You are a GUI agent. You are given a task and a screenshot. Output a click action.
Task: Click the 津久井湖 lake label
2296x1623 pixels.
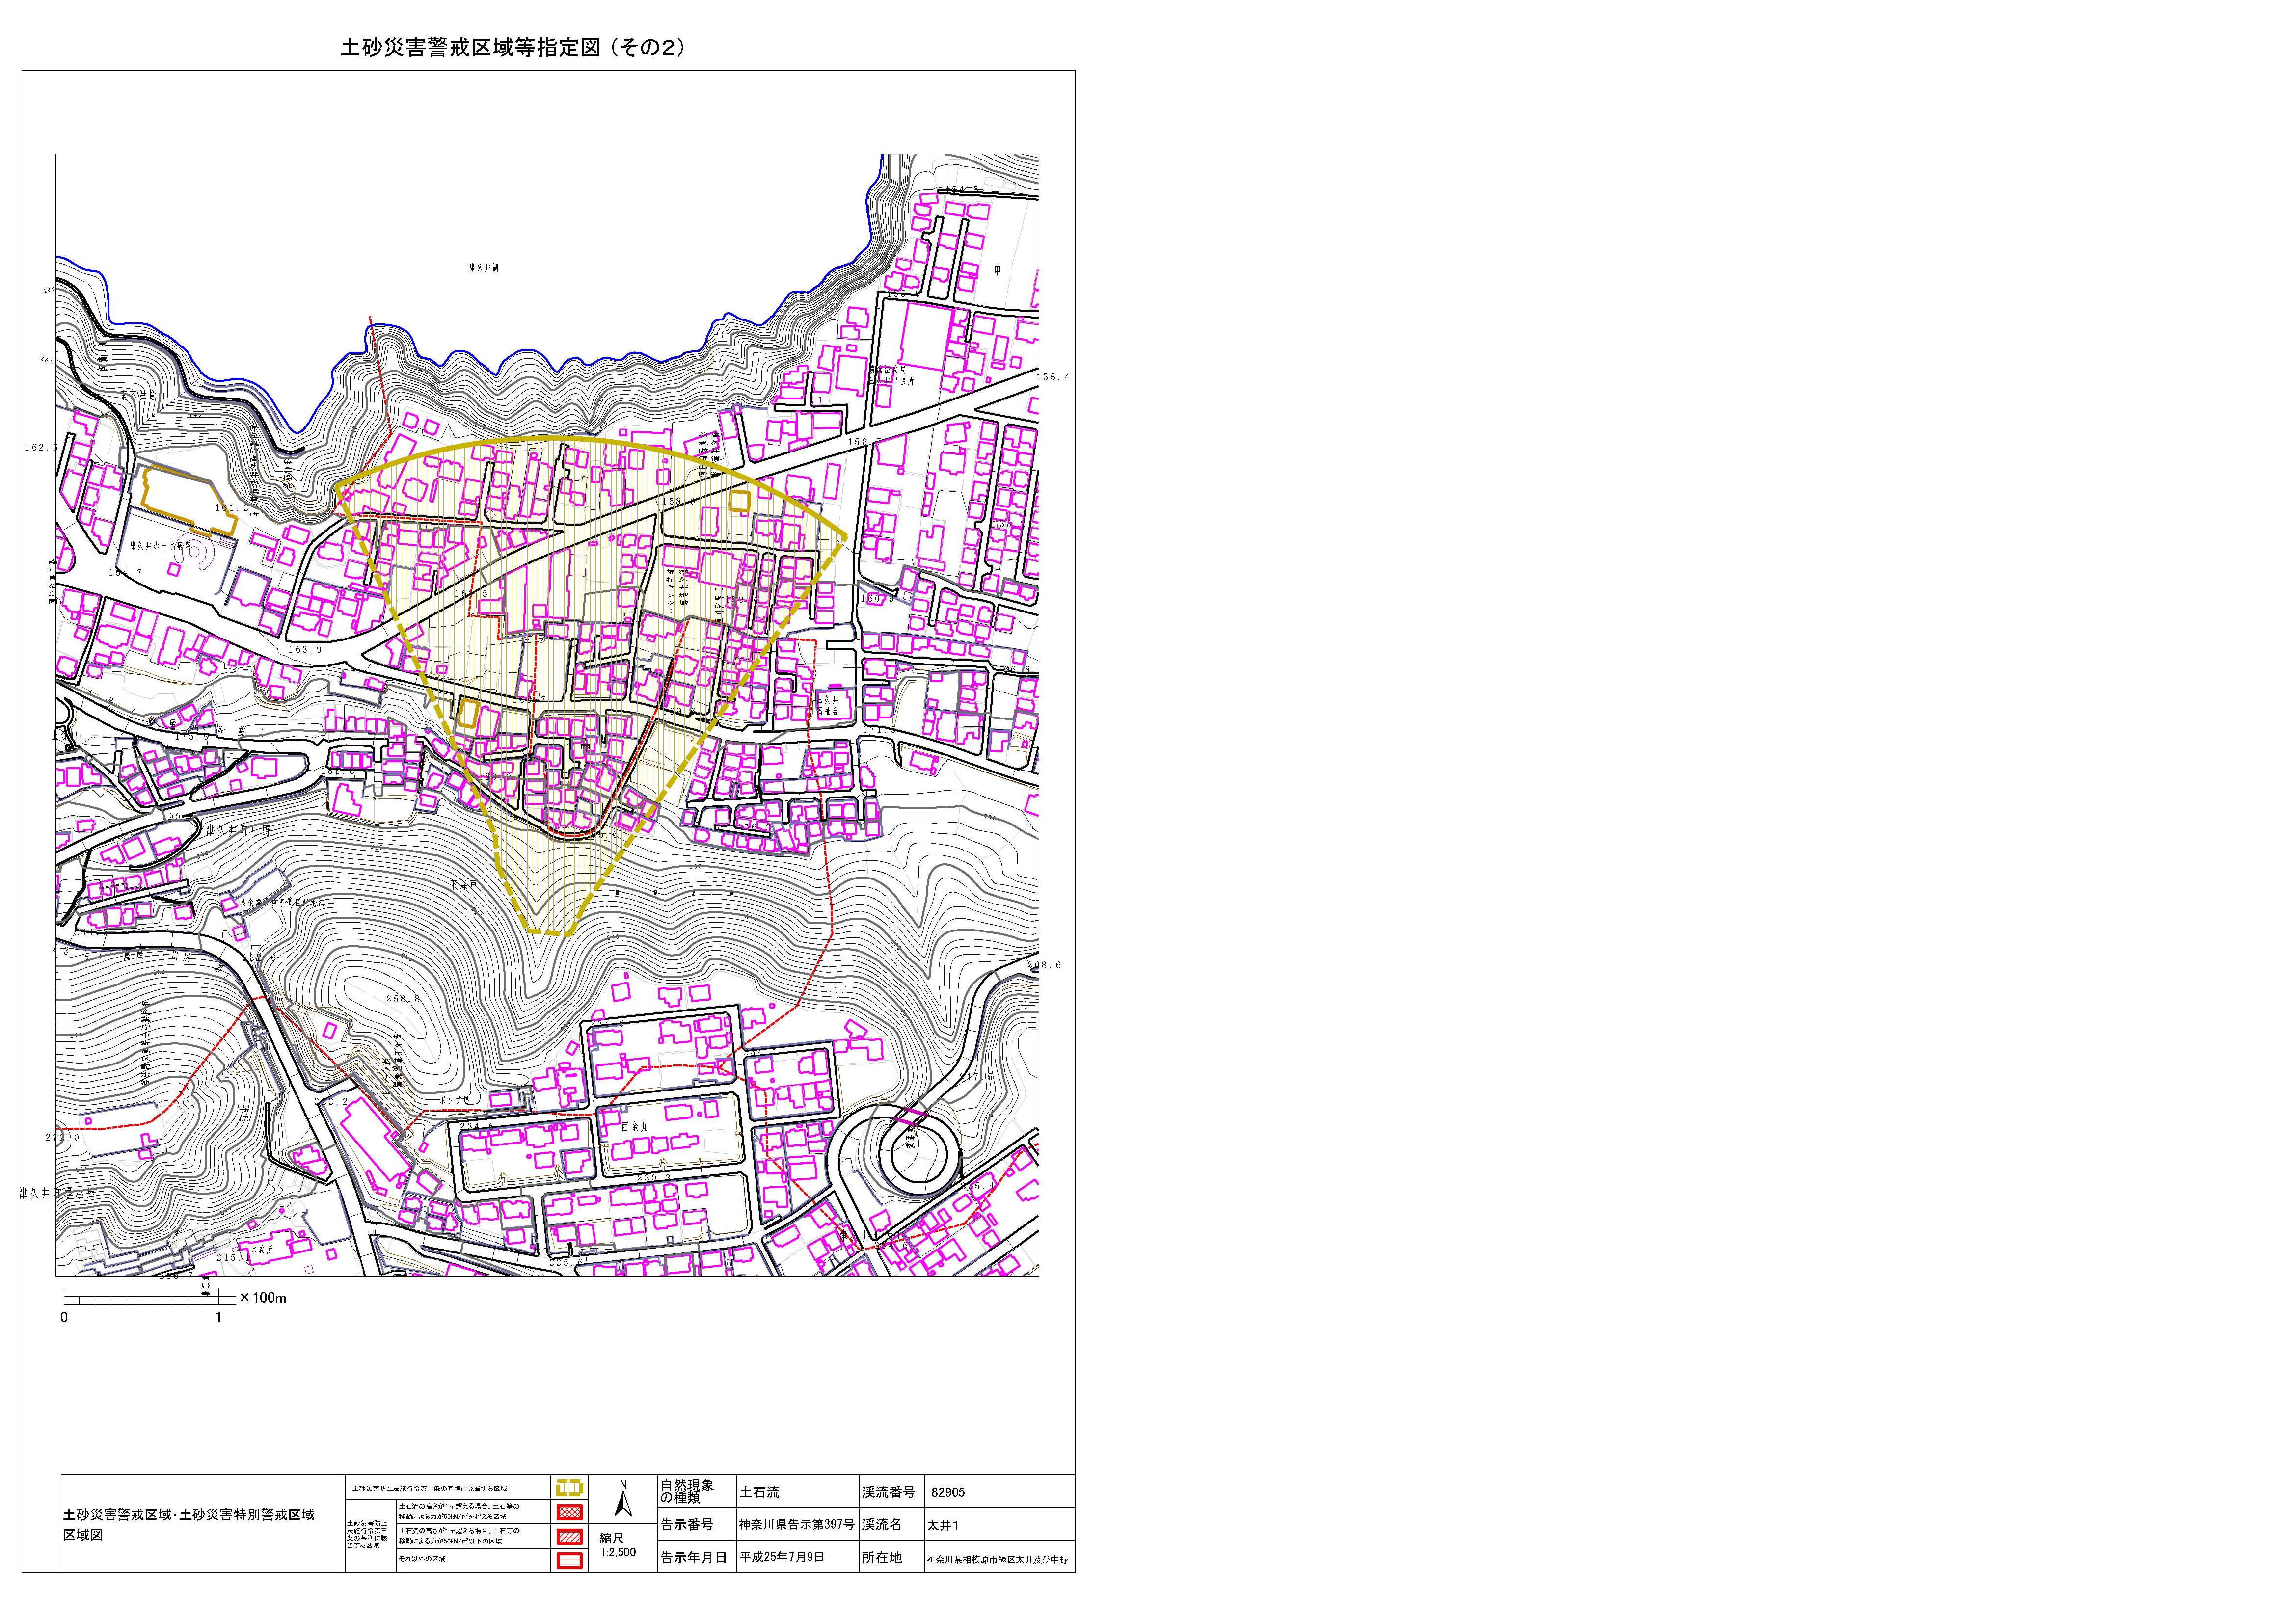click(483, 268)
